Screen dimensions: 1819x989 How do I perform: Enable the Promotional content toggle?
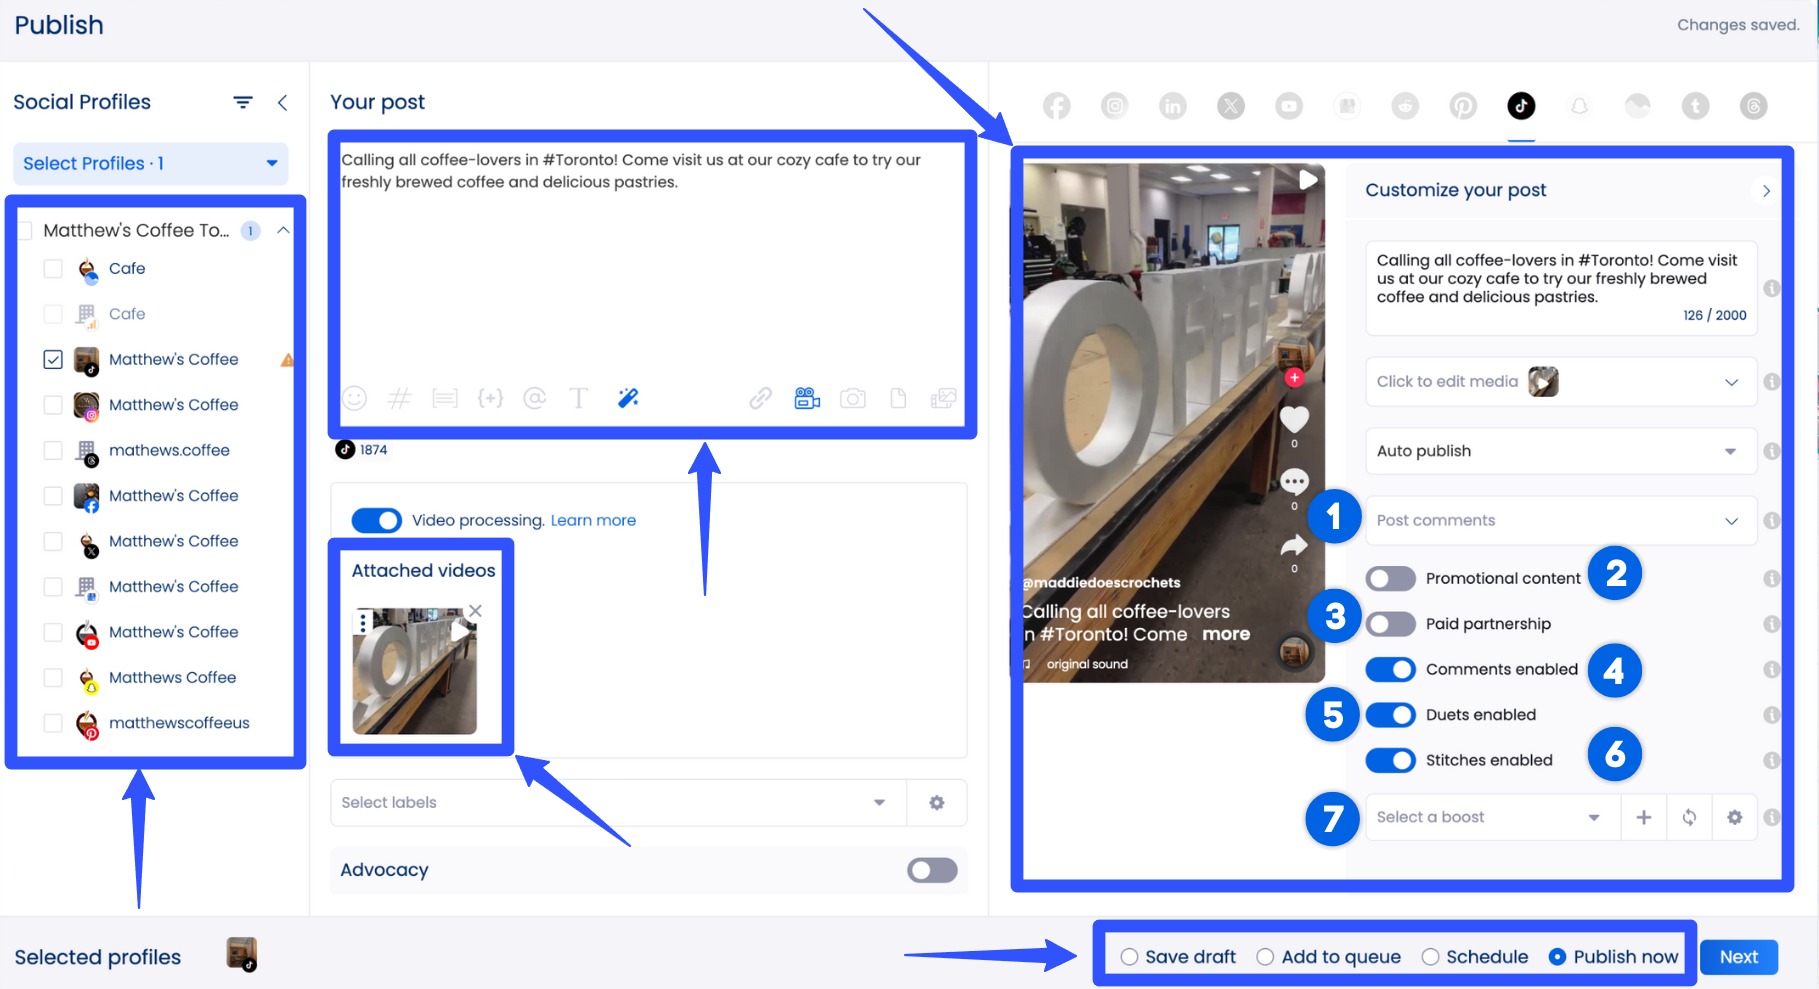(1390, 578)
